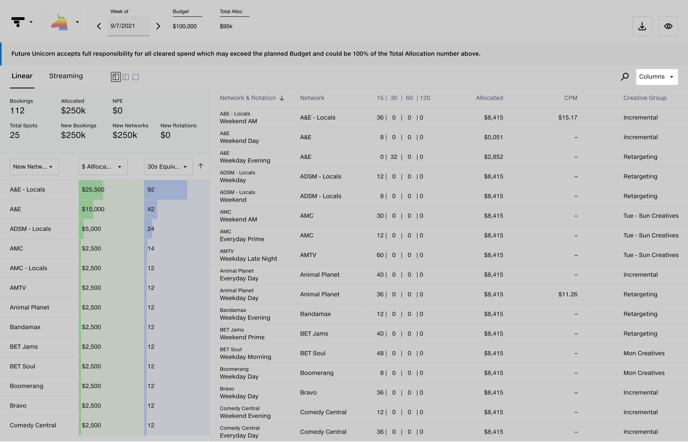Toggle the eye visibility button

click(668, 26)
